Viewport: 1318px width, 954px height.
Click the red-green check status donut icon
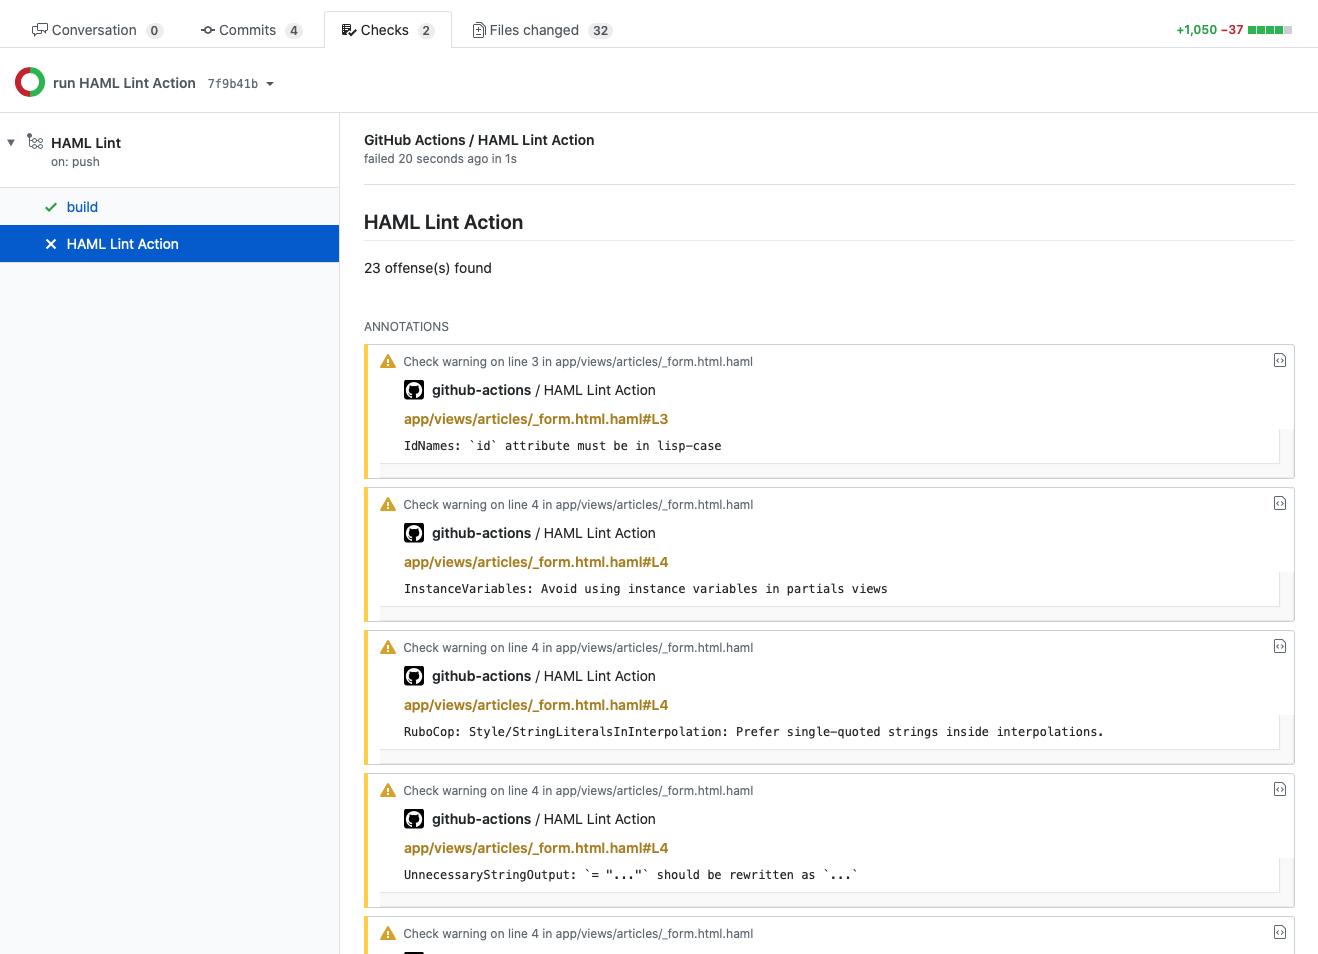(30, 82)
